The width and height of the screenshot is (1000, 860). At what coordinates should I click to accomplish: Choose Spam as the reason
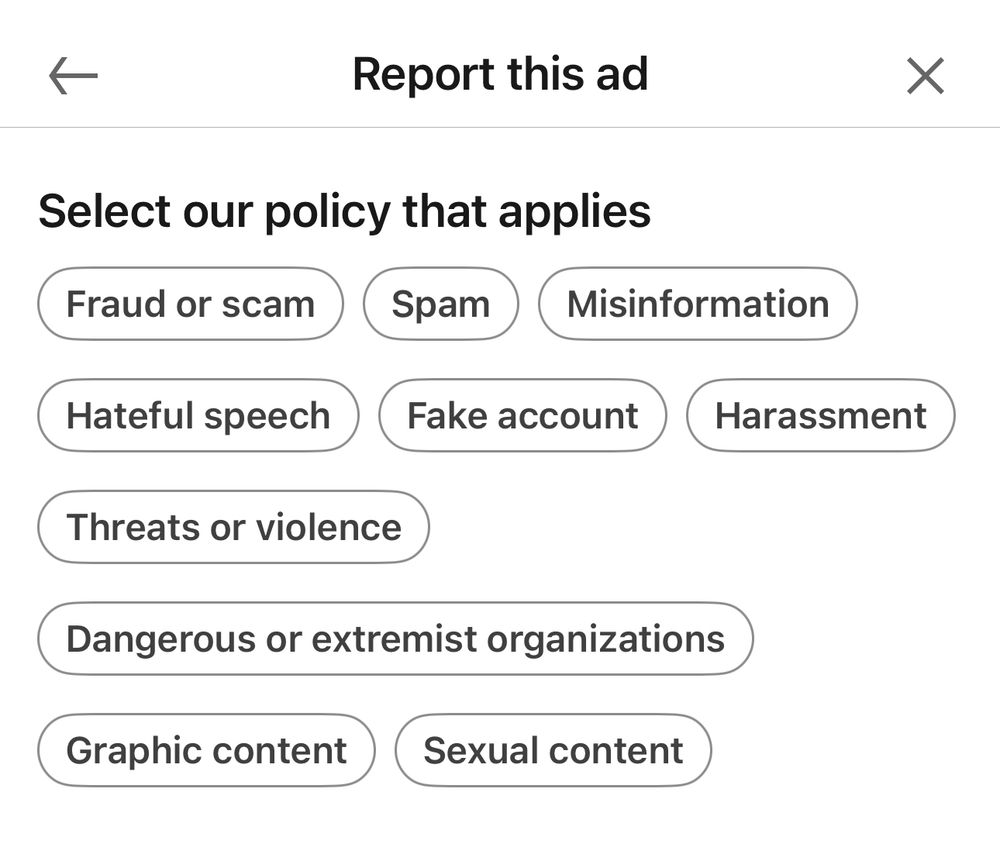coord(441,304)
